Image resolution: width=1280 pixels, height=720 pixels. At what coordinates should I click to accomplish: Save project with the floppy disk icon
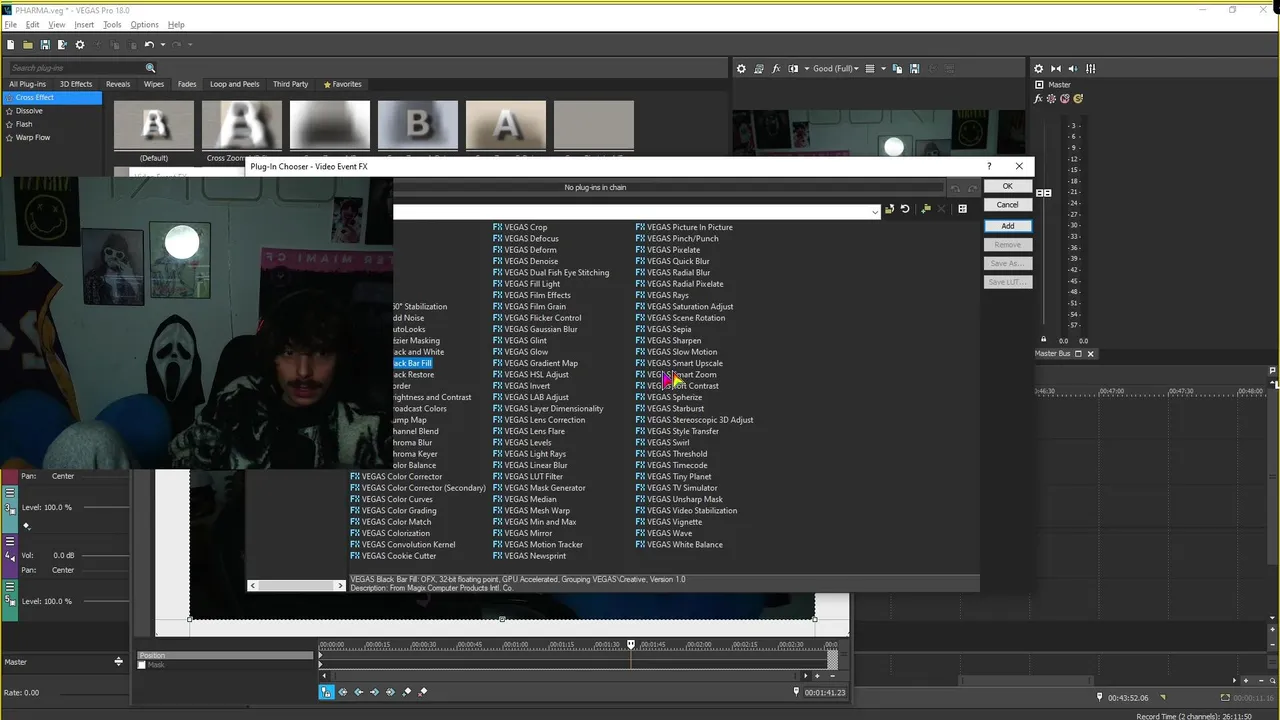pos(44,45)
